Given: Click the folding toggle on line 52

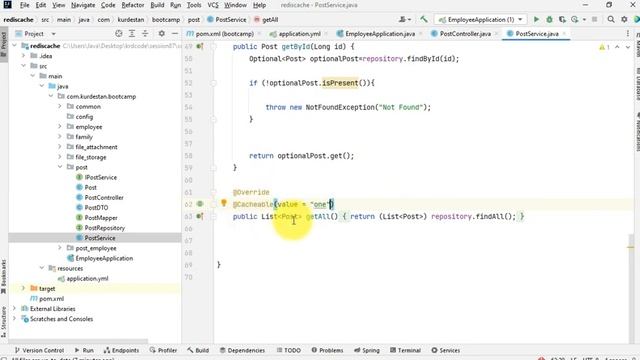Looking at the screenshot, I should point(213,83).
